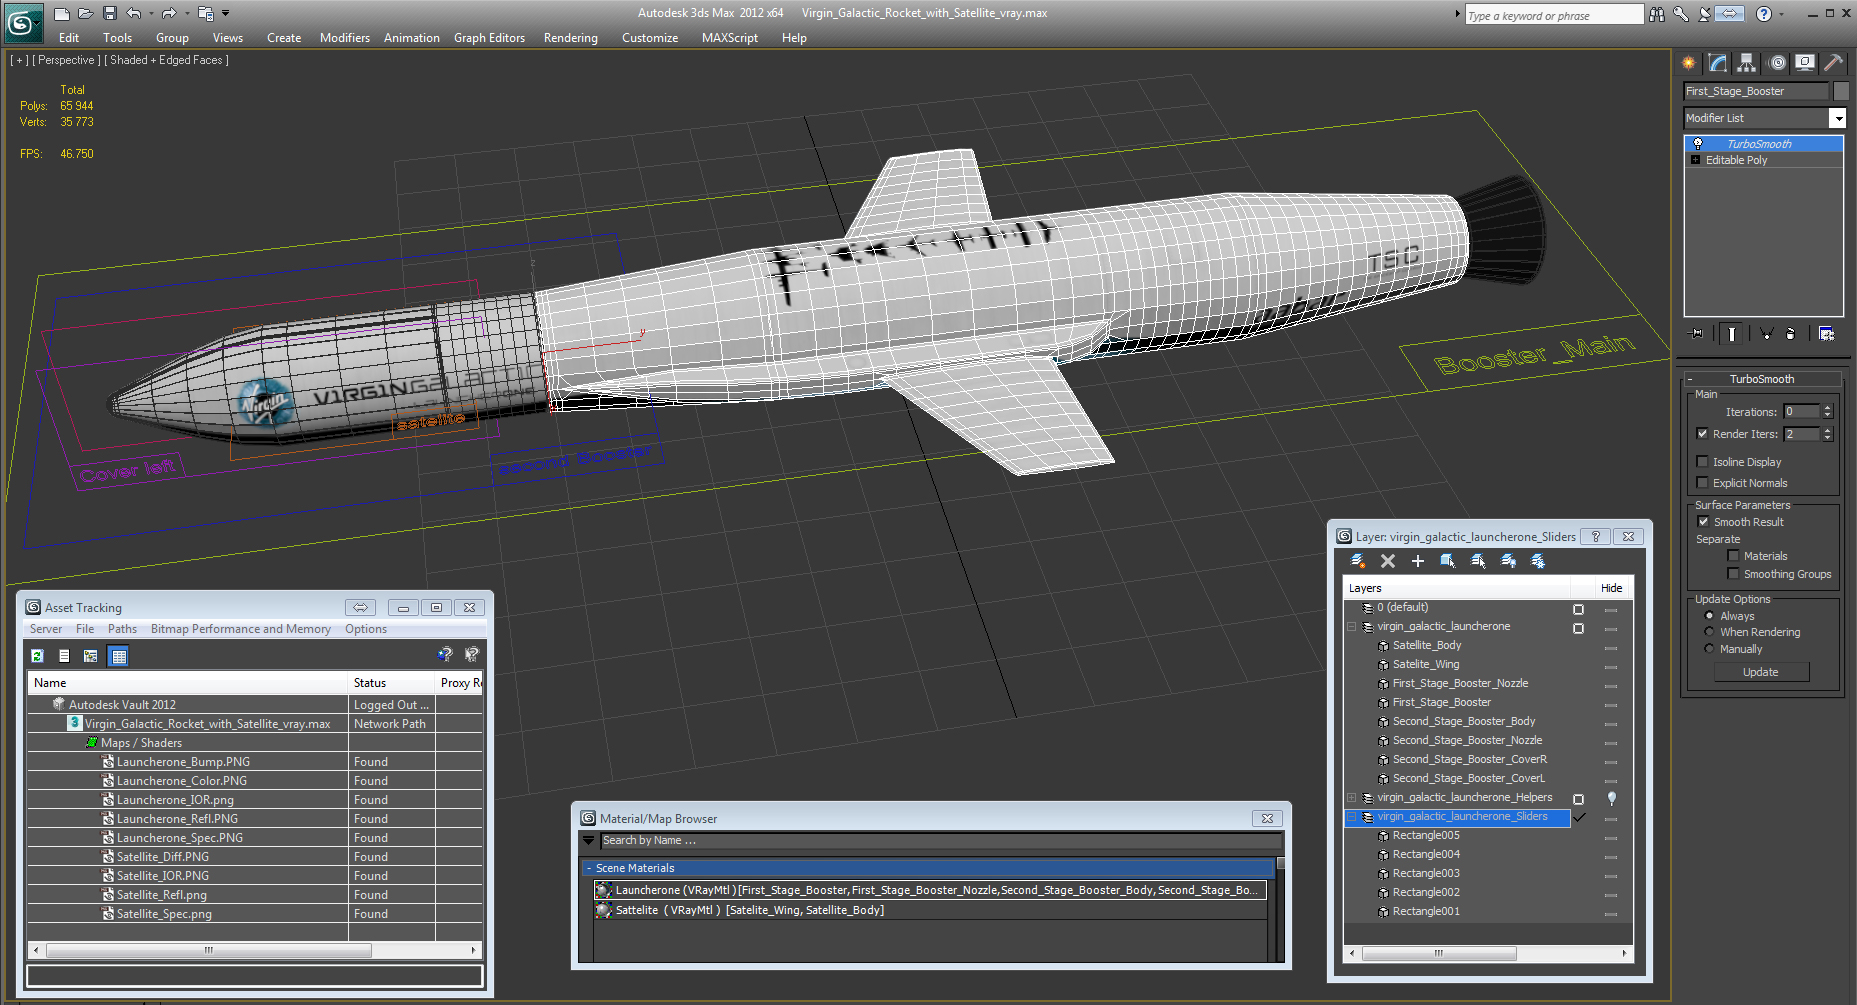Open the Motion command panel tab

pyautogui.click(x=1777, y=63)
